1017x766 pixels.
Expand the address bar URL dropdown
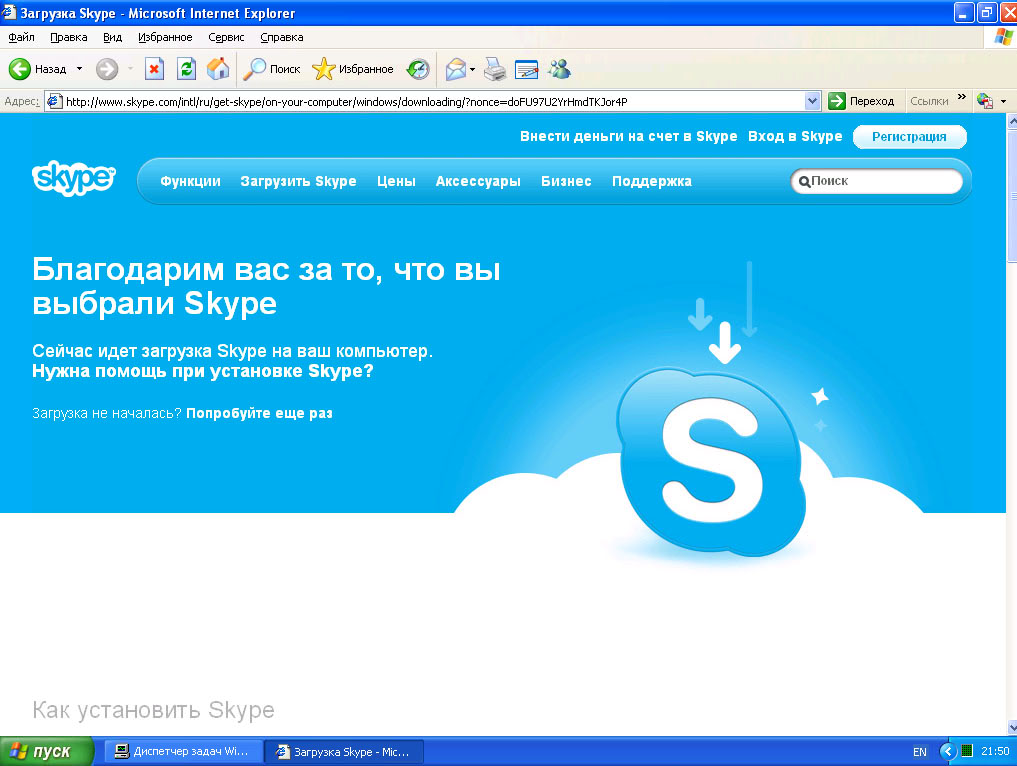(812, 101)
